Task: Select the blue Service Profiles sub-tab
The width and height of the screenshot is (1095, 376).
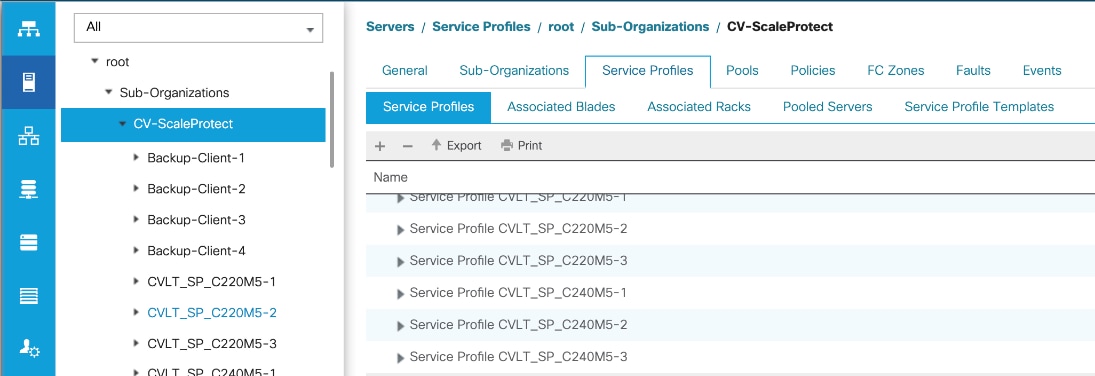Action: click(x=428, y=107)
